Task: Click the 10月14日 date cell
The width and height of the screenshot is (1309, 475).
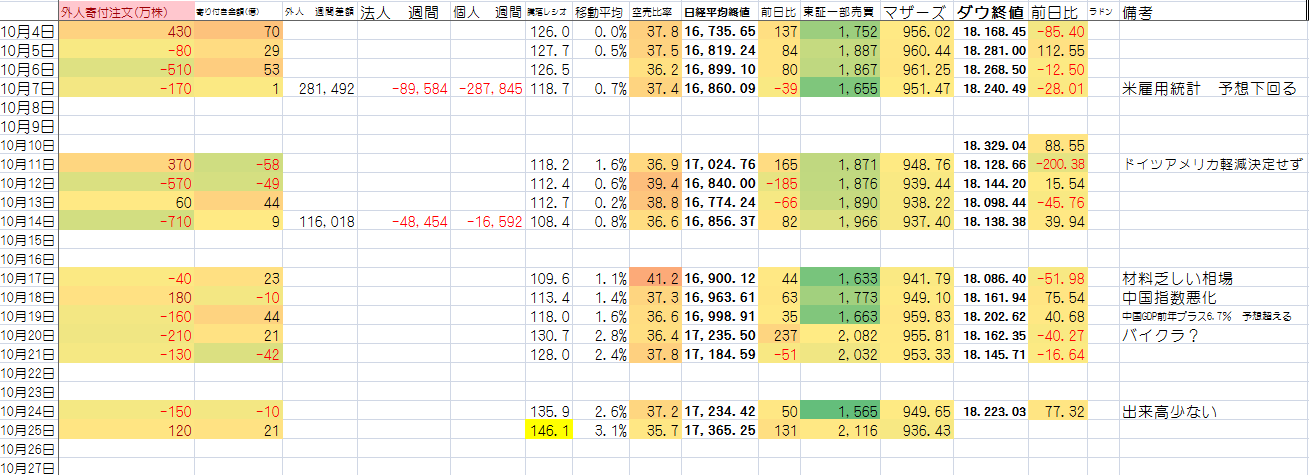Action: (x=29, y=221)
